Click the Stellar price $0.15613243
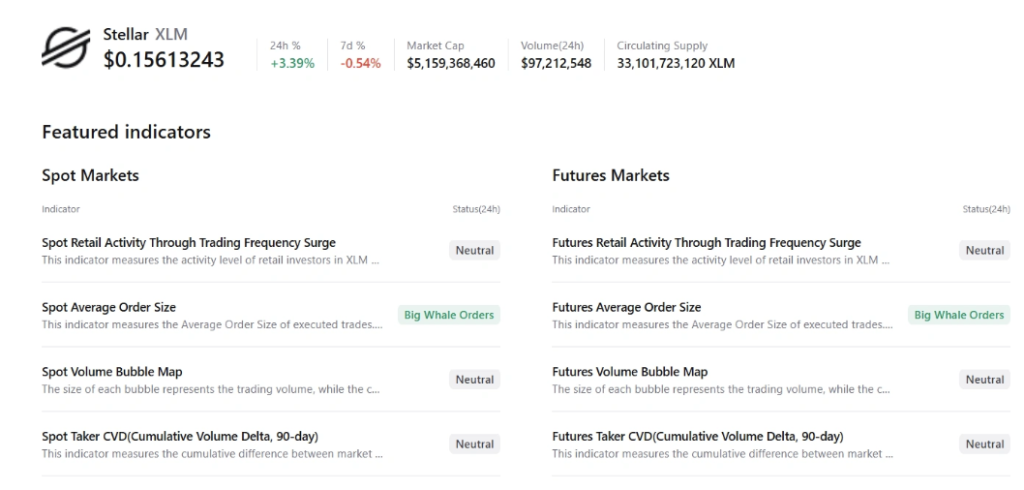The height and width of the screenshot is (490, 1024). (164, 60)
